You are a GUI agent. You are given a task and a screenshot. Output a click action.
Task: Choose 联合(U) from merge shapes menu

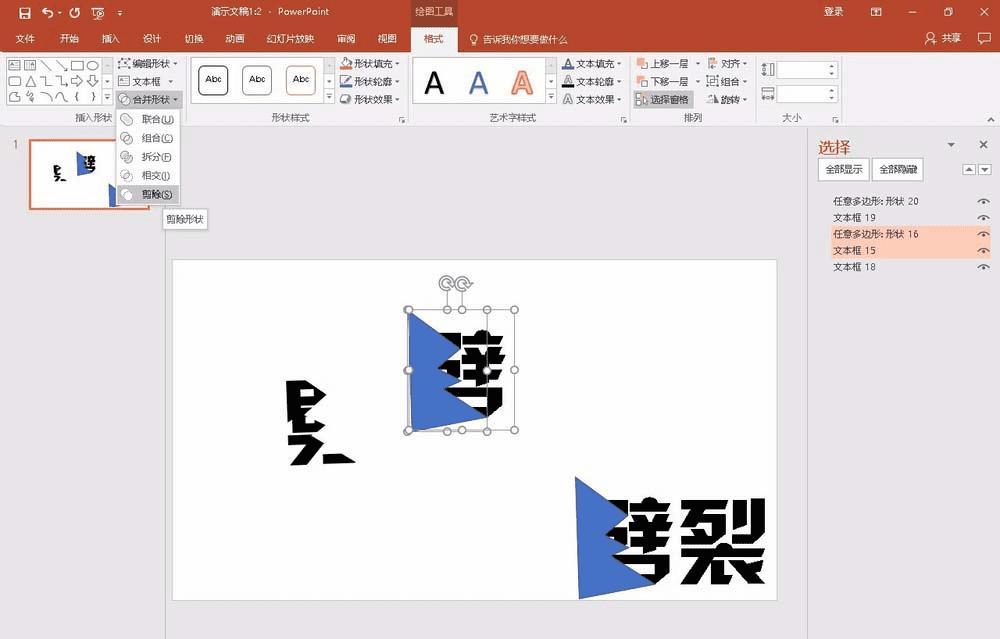(x=148, y=119)
